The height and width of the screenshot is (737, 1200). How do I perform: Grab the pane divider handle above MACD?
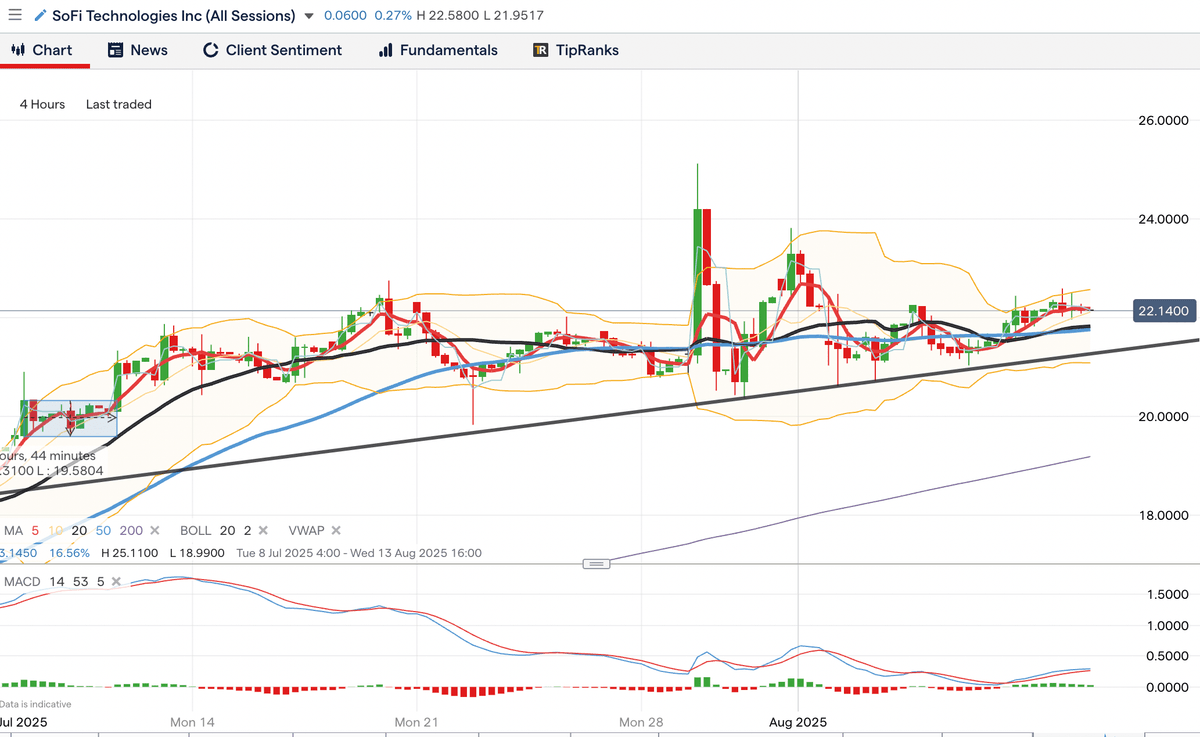tap(596, 564)
